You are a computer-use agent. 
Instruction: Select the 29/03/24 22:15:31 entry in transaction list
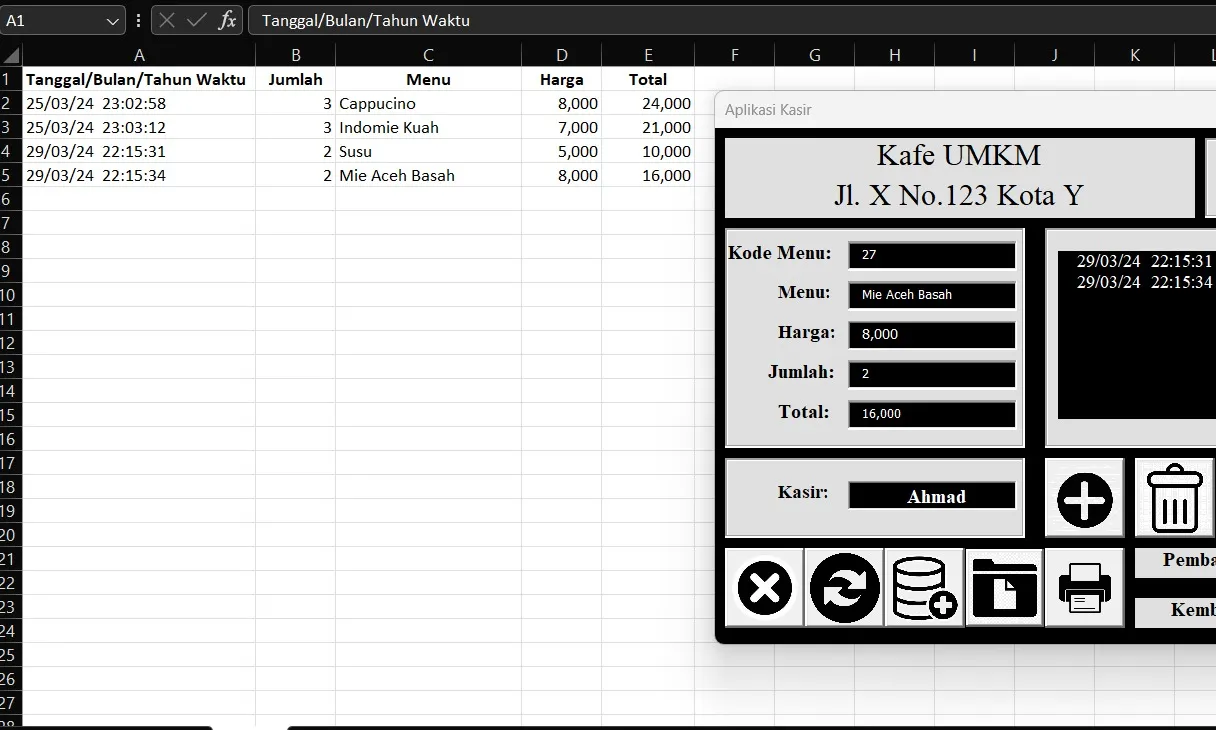pos(1140,261)
